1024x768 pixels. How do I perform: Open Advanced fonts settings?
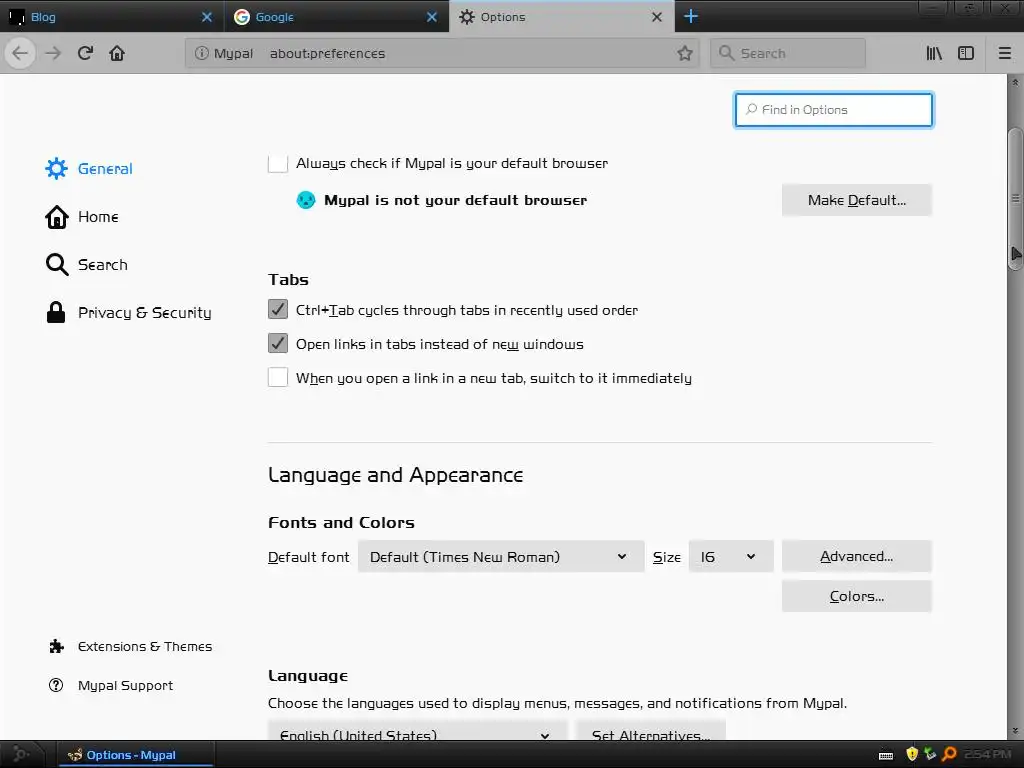(857, 556)
